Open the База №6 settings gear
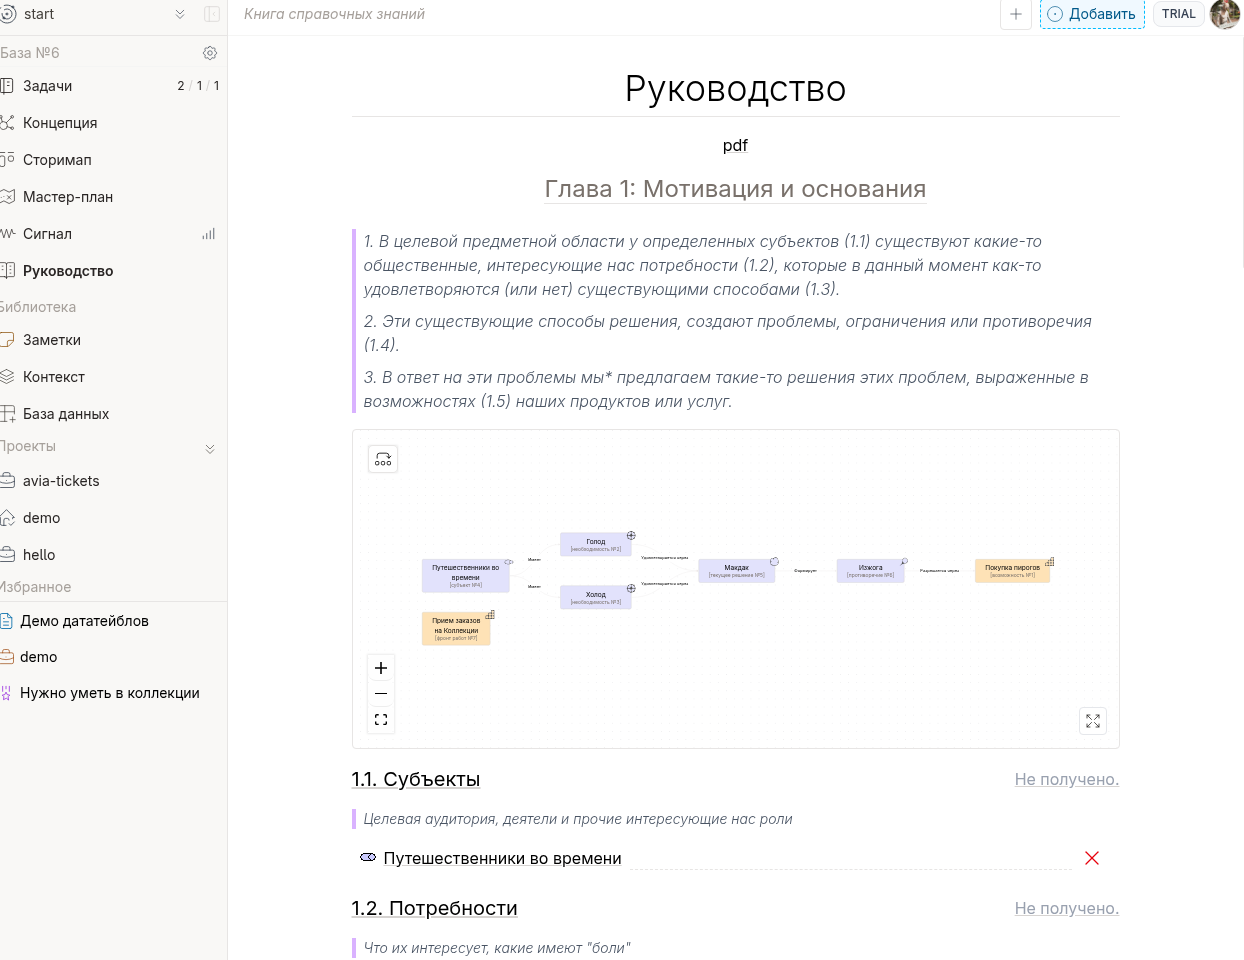This screenshot has width=1244, height=960. [210, 53]
